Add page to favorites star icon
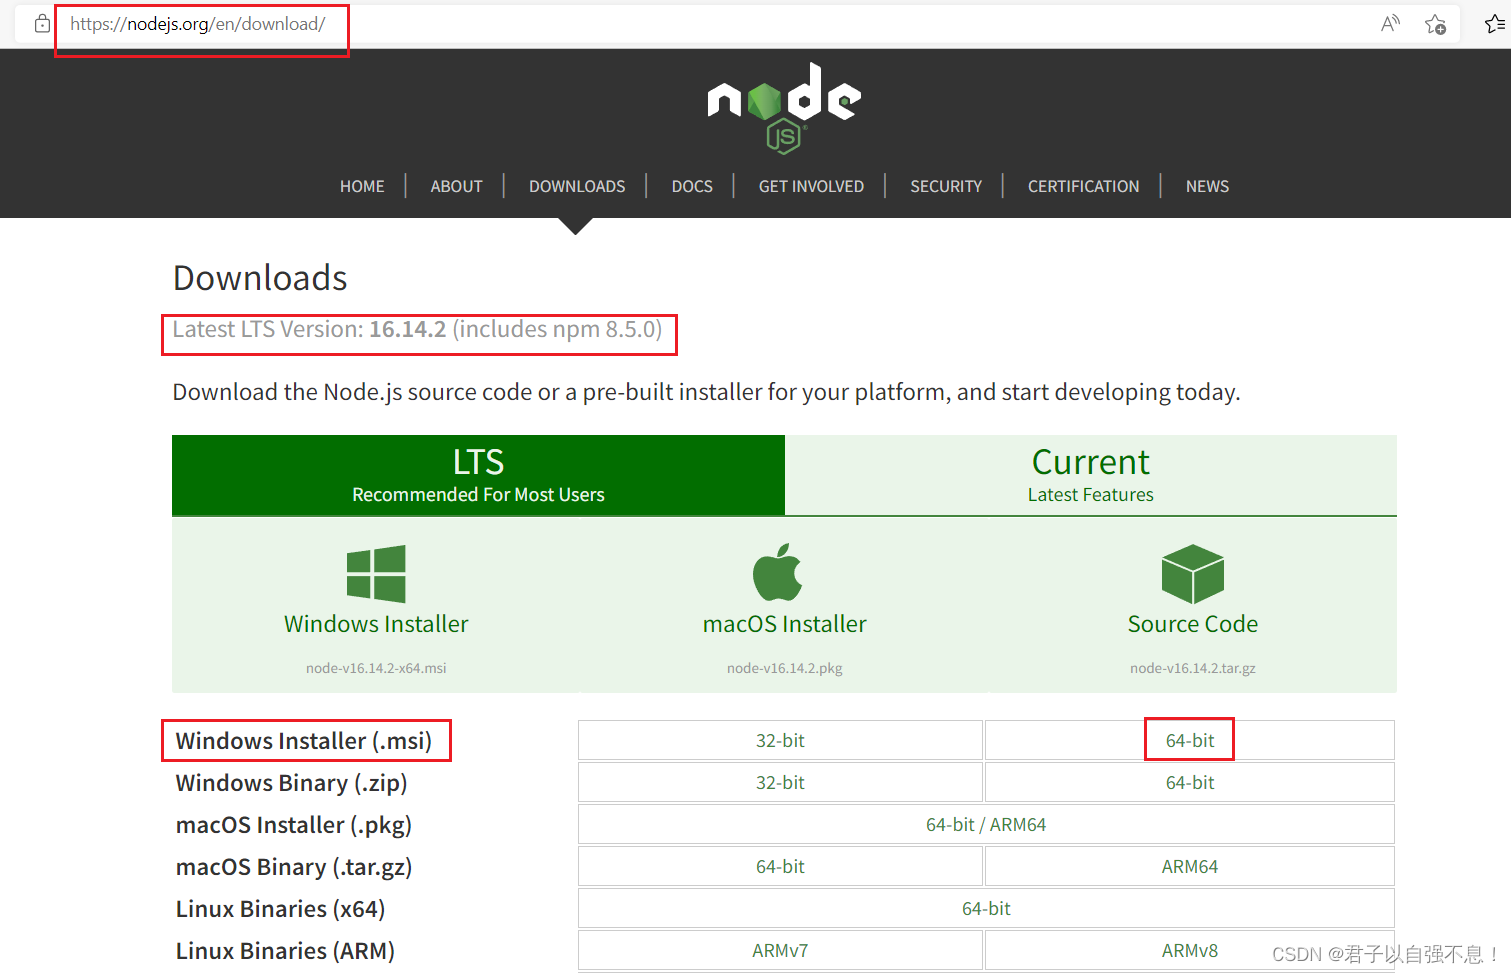 [1435, 24]
